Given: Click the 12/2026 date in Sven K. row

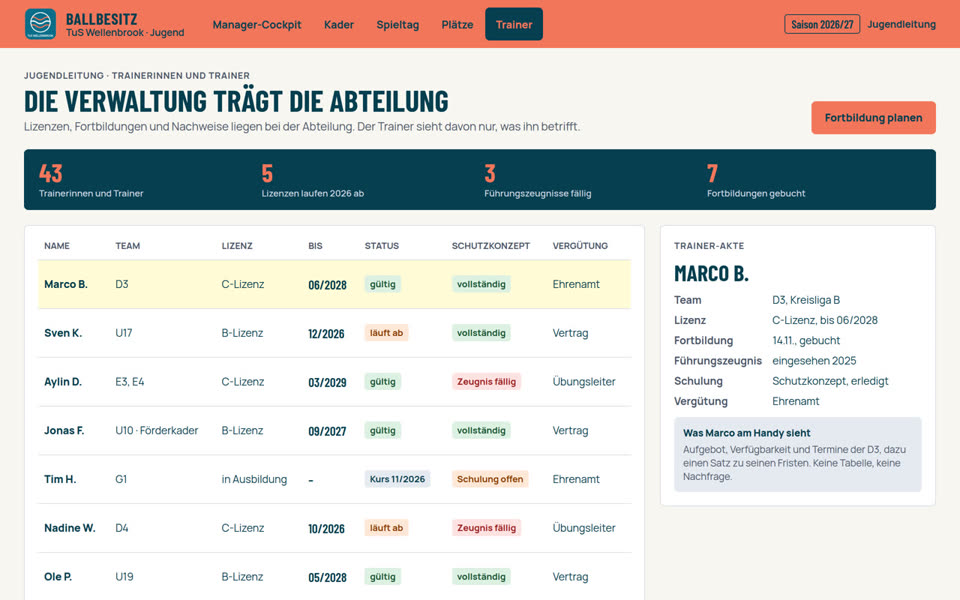Looking at the screenshot, I should point(326,334).
